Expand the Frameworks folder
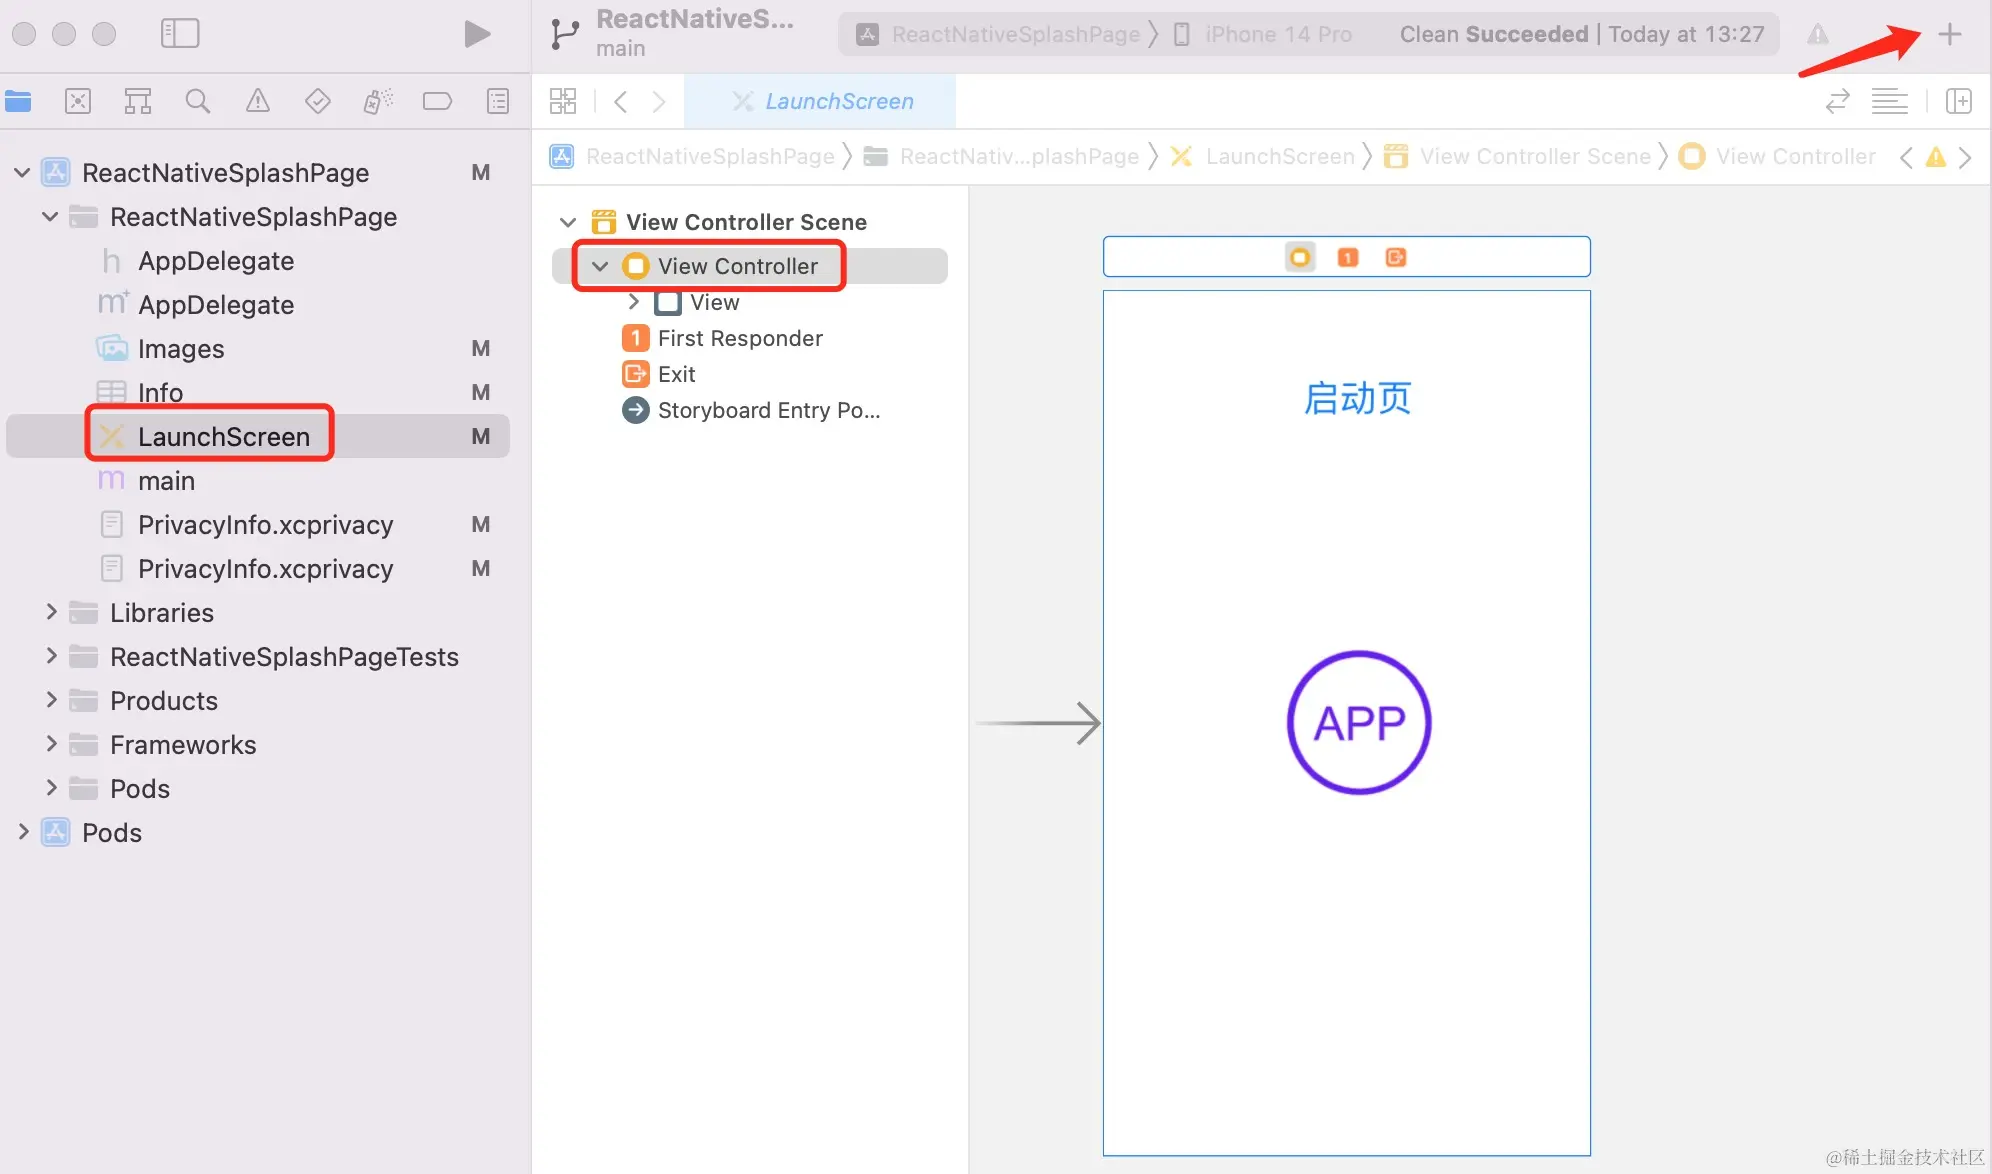Image resolution: width=1992 pixels, height=1174 pixels. tap(51, 744)
